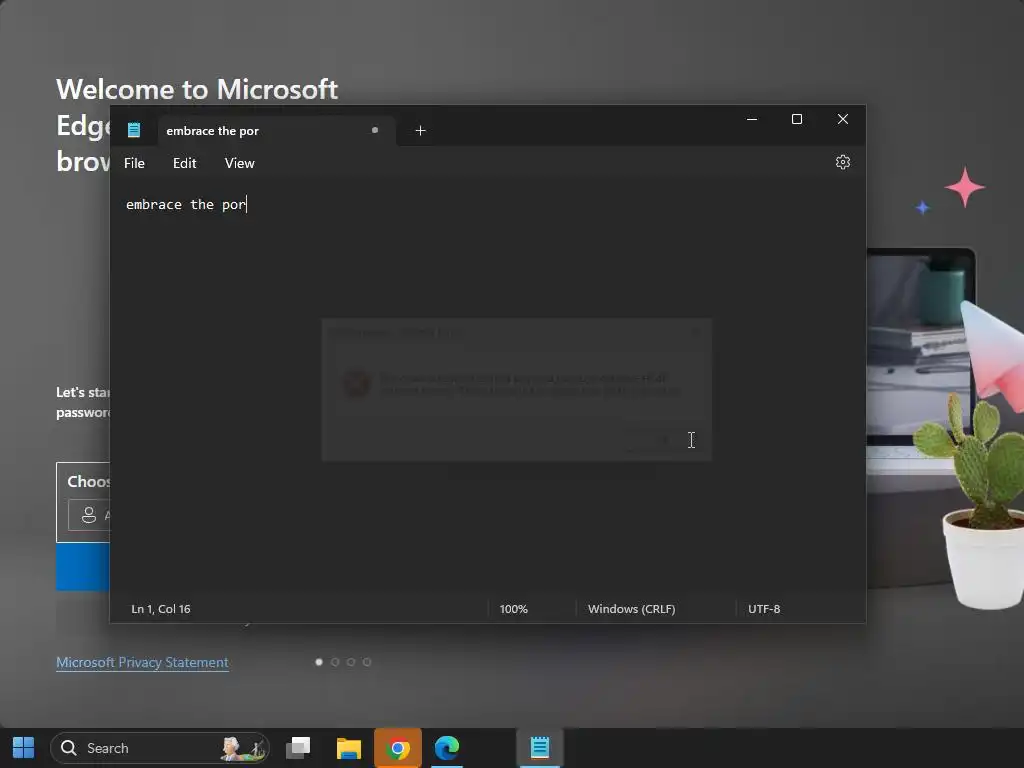Select the fourth carousel dot in Edge welcome
The width and height of the screenshot is (1024, 768).
click(x=367, y=662)
